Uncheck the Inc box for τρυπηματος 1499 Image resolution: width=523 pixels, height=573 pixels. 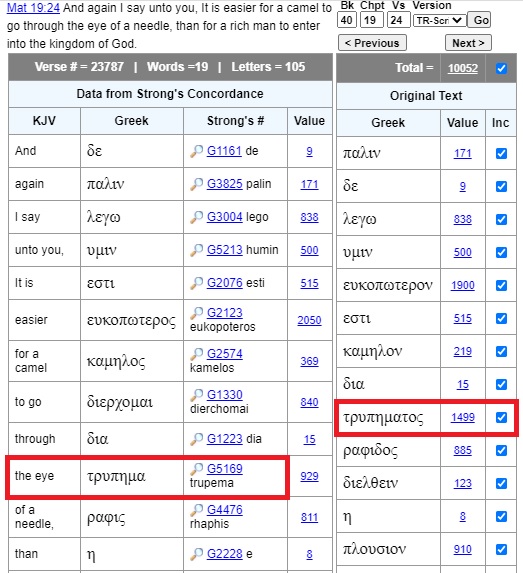click(501, 417)
